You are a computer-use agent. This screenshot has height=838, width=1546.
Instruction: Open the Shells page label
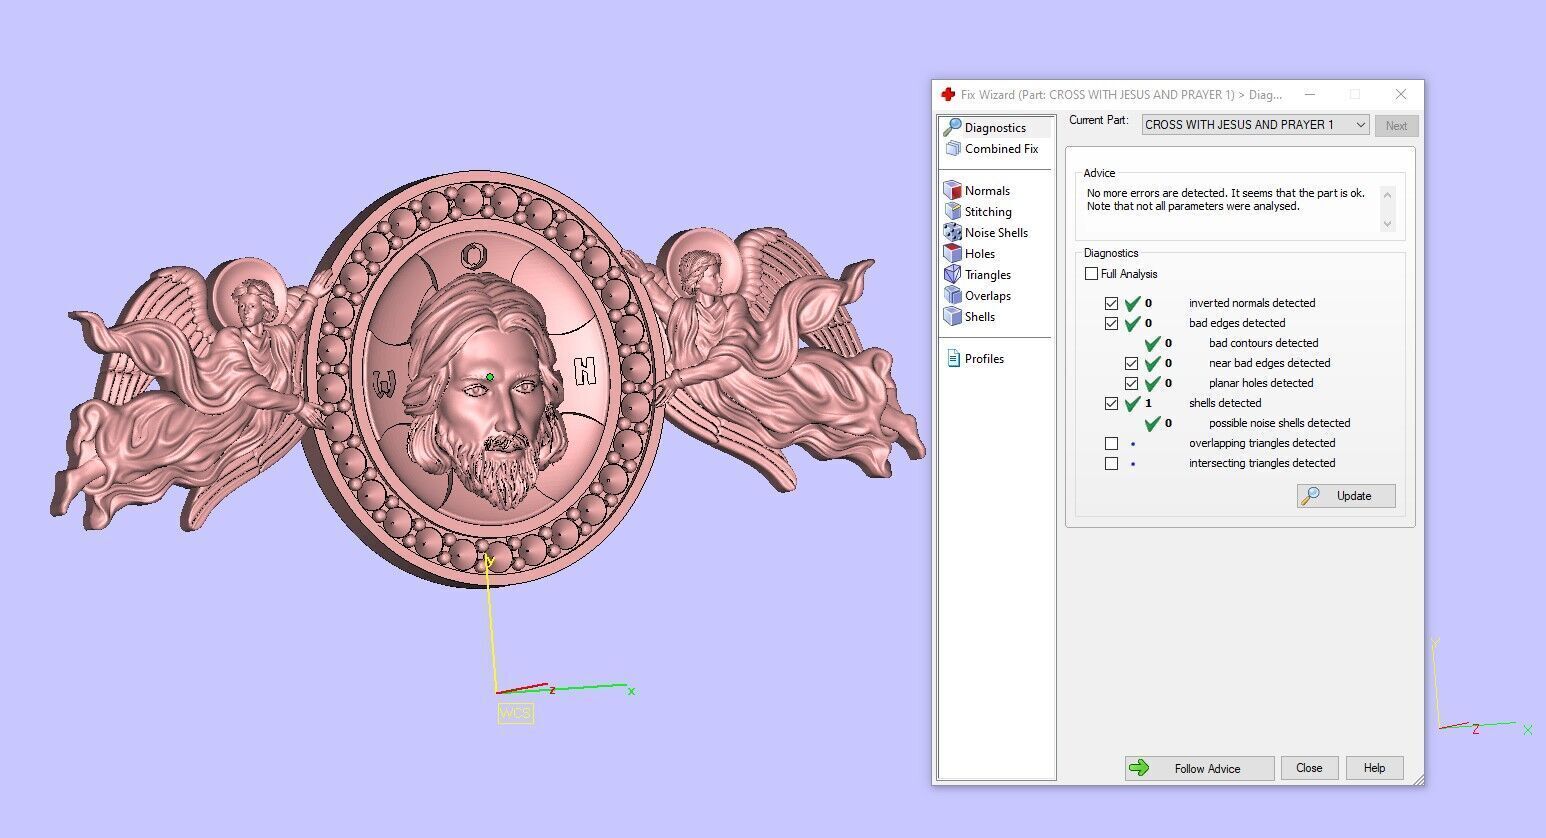tap(980, 317)
